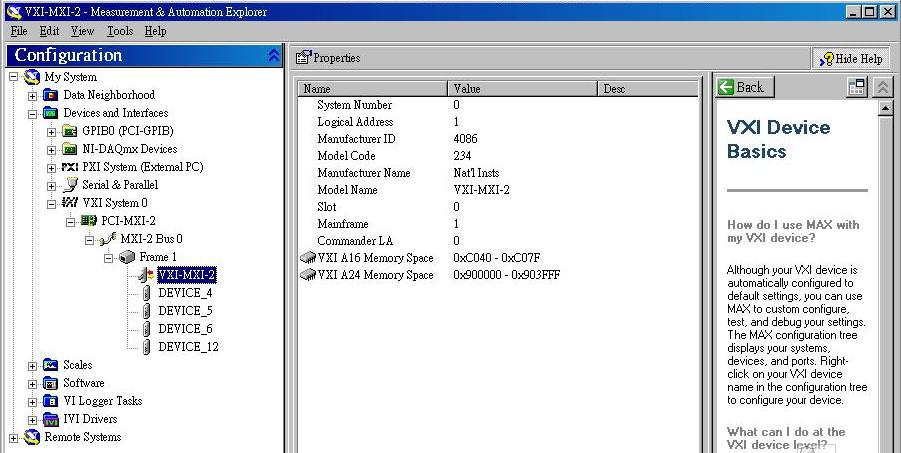Sort by the Name column header
901x453 pixels.
[x=372, y=89]
